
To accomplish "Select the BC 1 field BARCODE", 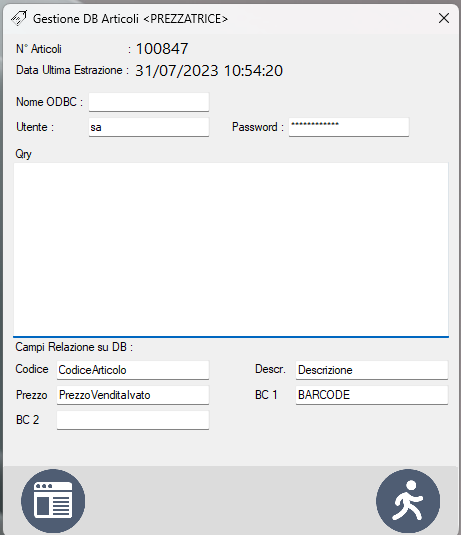I will 372,395.
